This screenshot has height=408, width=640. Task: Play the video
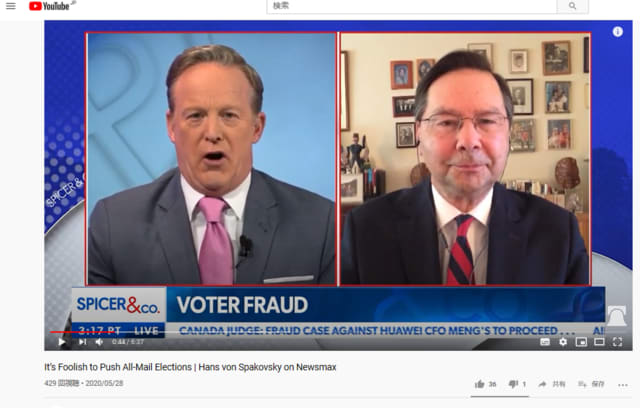pyautogui.click(x=62, y=342)
